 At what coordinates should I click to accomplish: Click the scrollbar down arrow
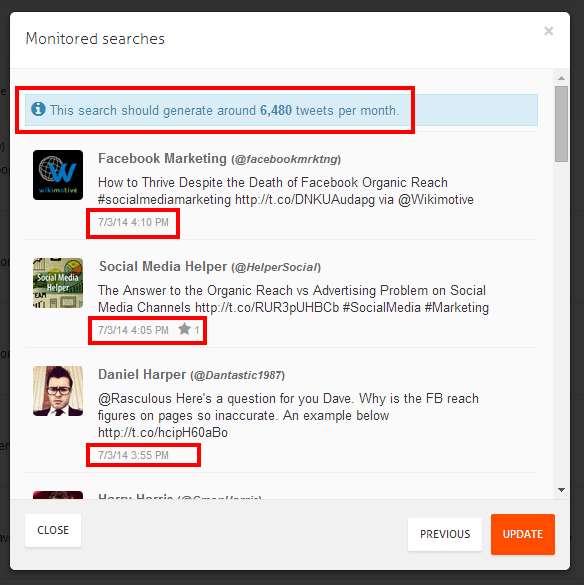(561, 490)
